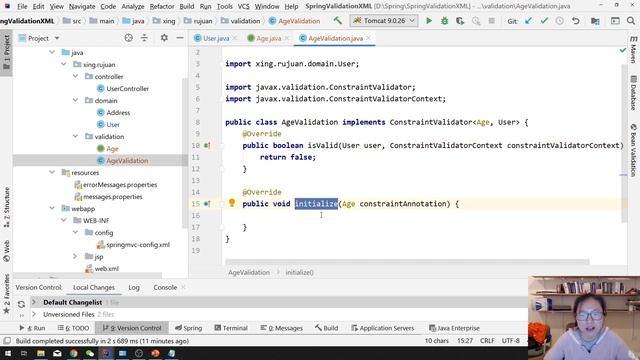Viewport: 640px width, 360px height.
Task: Open the Refactor menu
Action: pyautogui.click(x=162, y=7)
